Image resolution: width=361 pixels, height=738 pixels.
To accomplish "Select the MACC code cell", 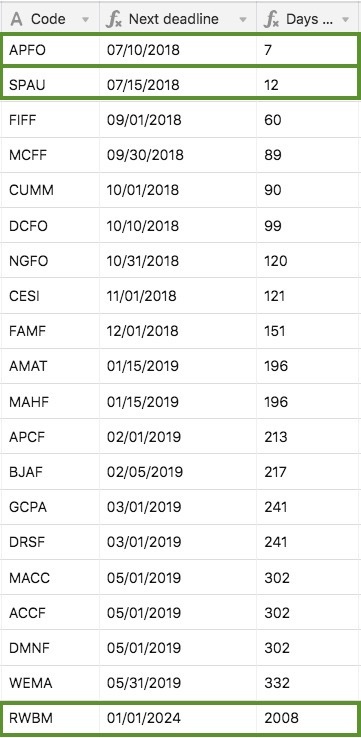I will pos(50,578).
